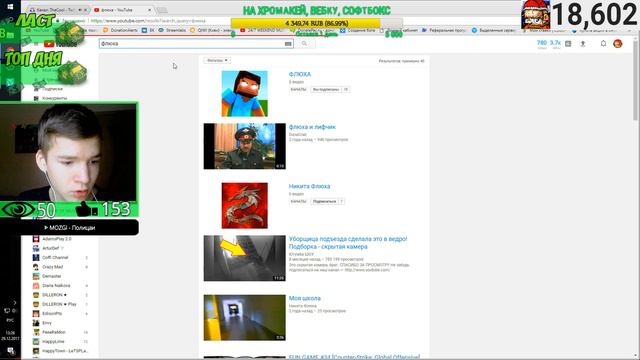The width and height of the screenshot is (640, 360).
Task: Open the ФЛЮХА channel link
Action: point(300,74)
